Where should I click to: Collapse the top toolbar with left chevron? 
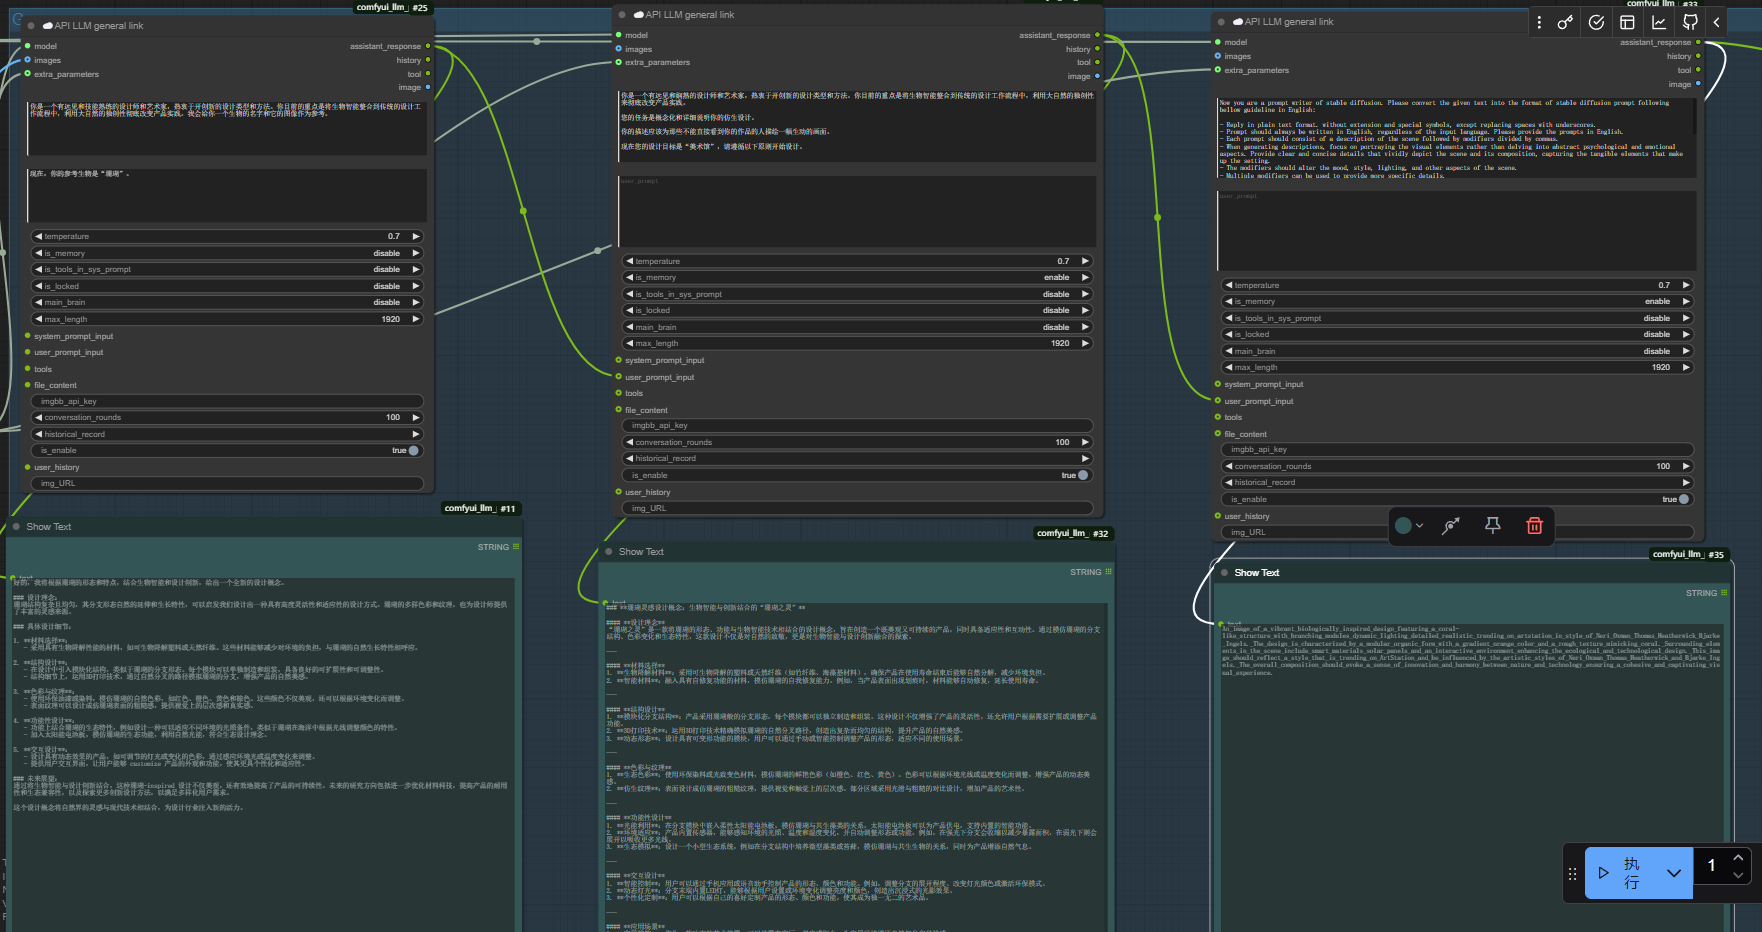tap(1717, 22)
